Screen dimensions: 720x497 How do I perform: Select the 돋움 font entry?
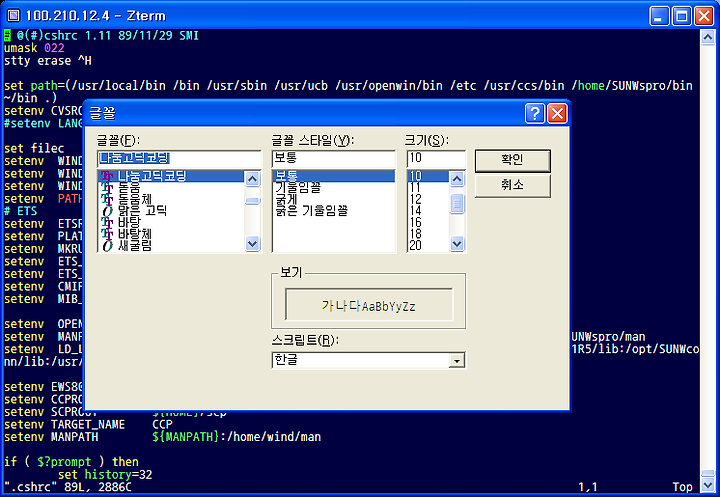point(129,187)
